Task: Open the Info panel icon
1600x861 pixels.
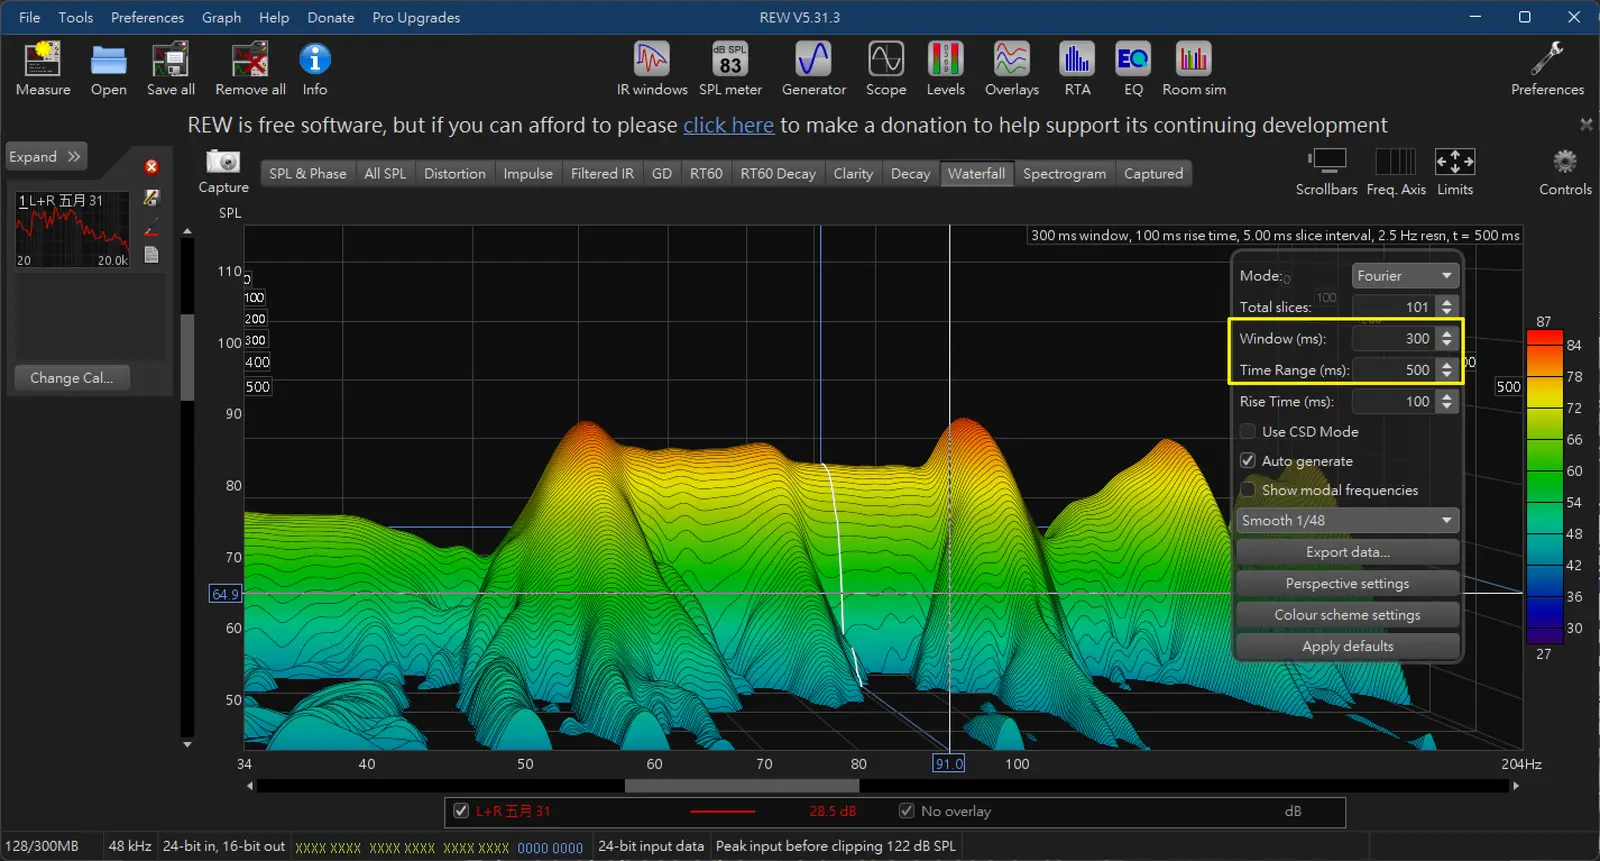Action: (315, 60)
